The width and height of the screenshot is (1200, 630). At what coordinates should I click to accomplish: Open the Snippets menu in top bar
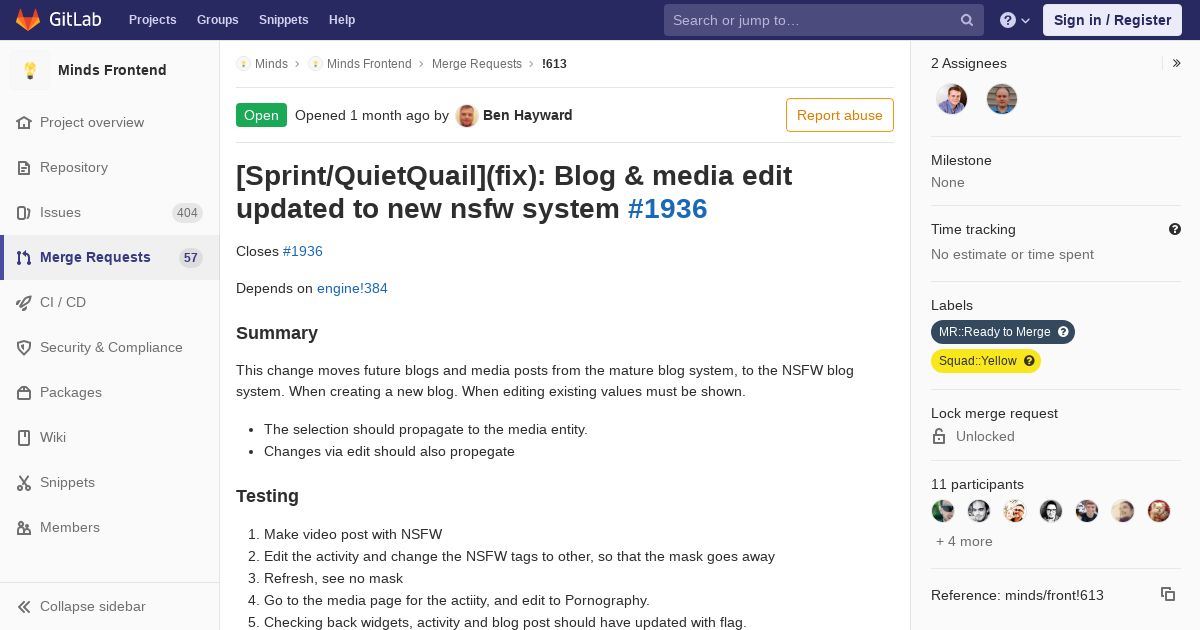[x=283, y=20]
